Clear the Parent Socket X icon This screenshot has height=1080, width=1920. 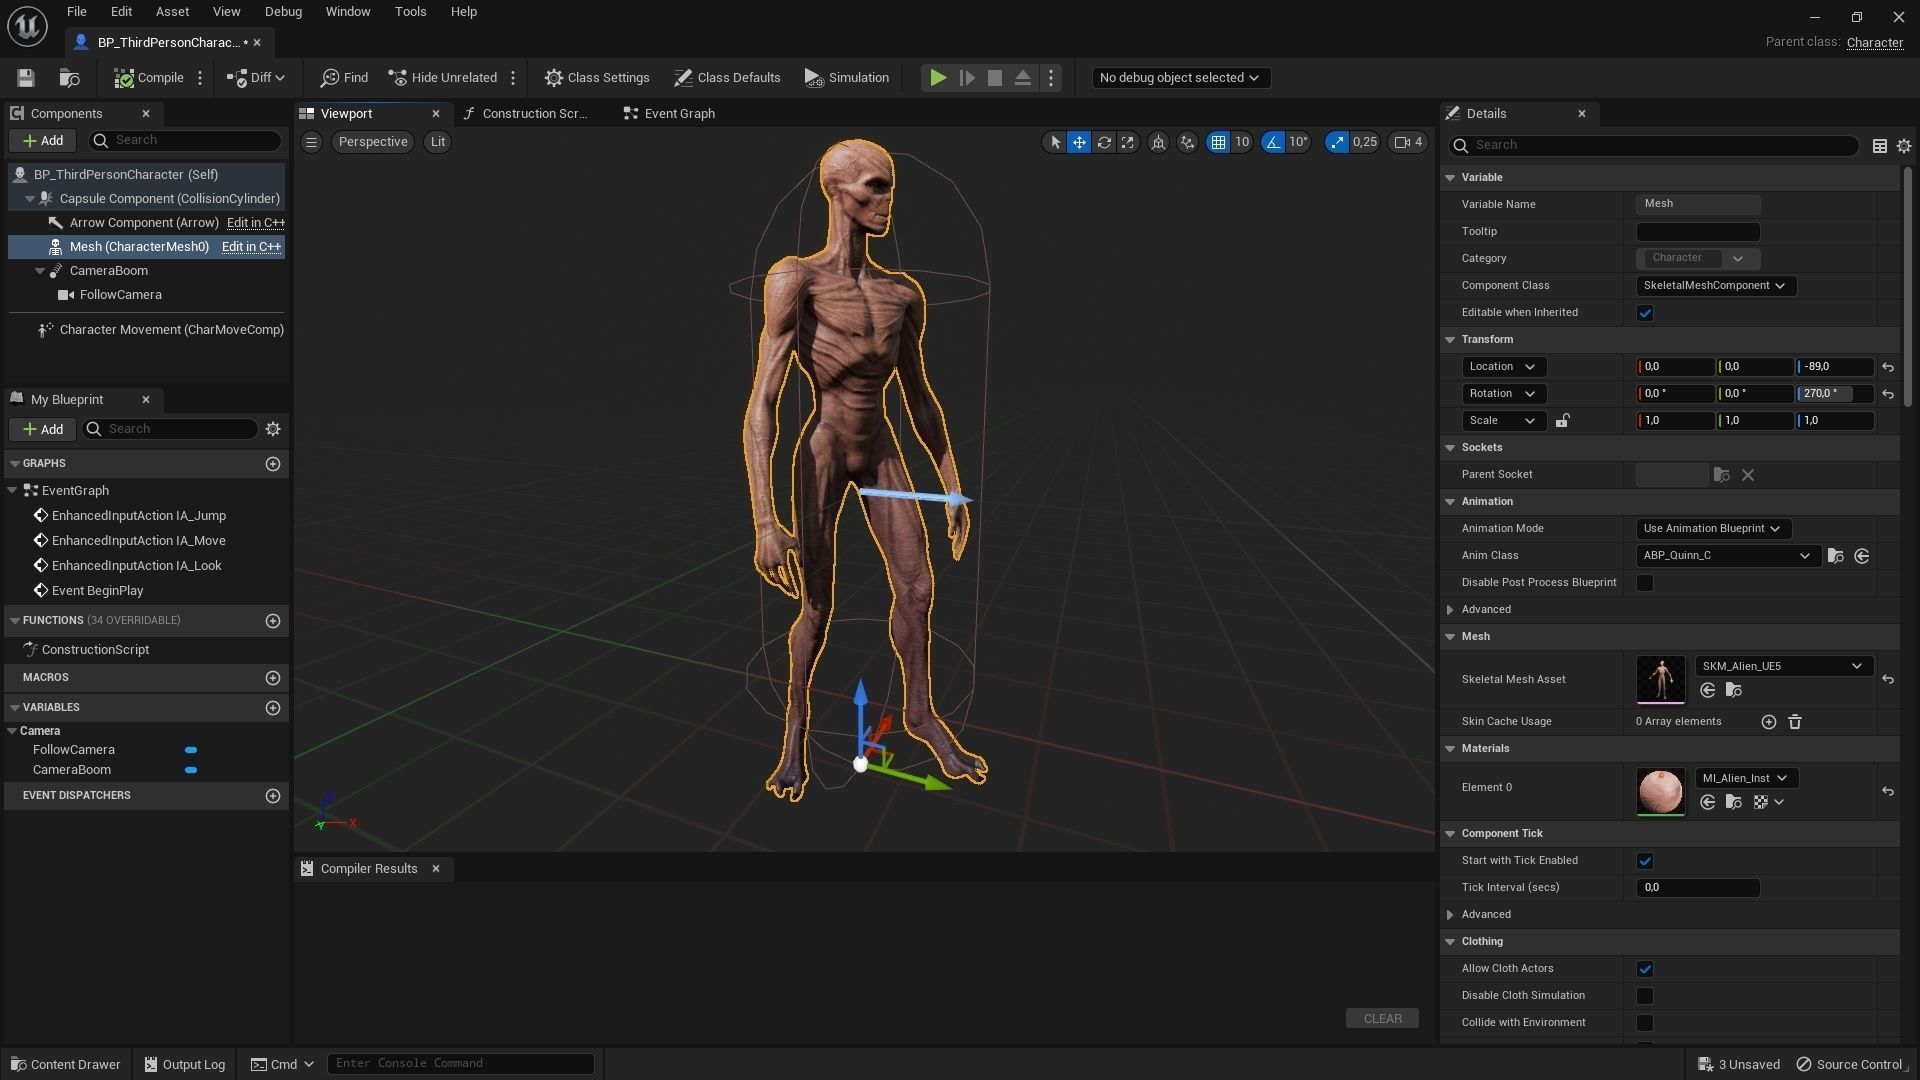coord(1747,475)
